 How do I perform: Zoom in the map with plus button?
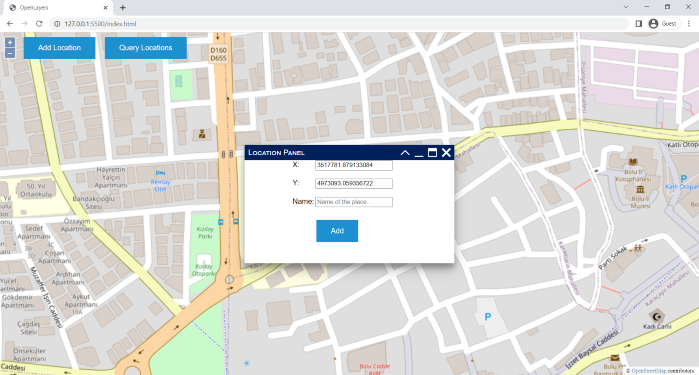(x=10, y=42)
